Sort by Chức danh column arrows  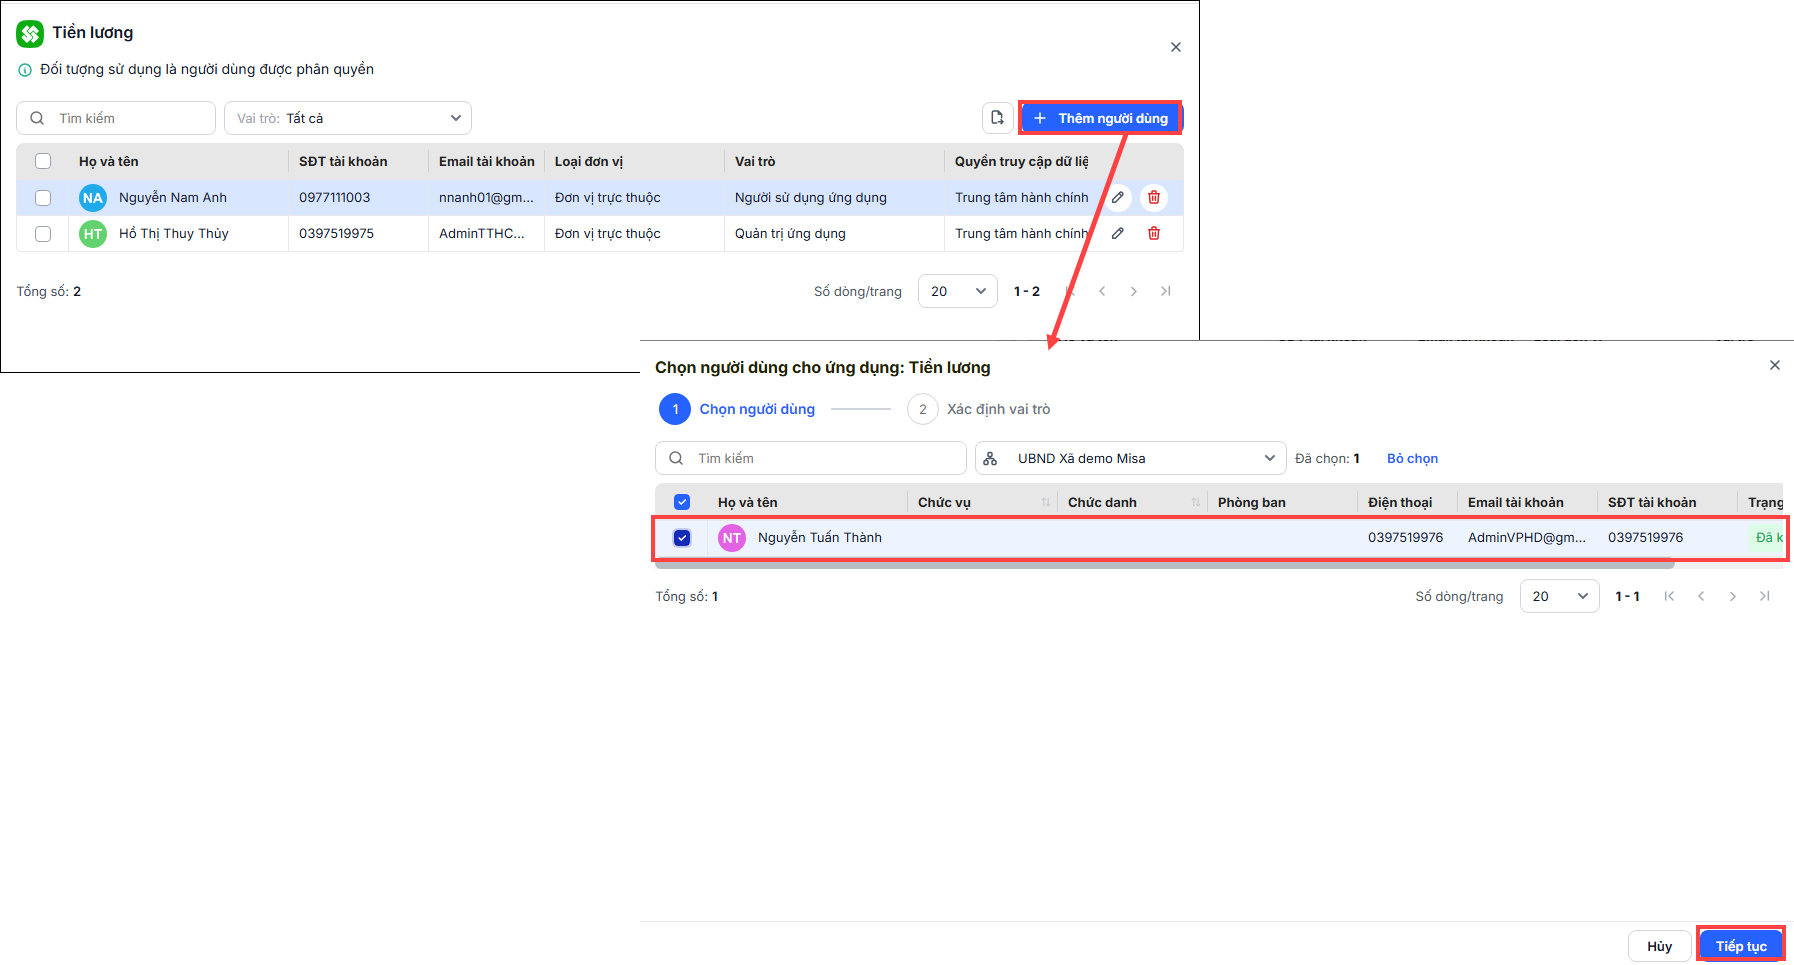[1196, 502]
